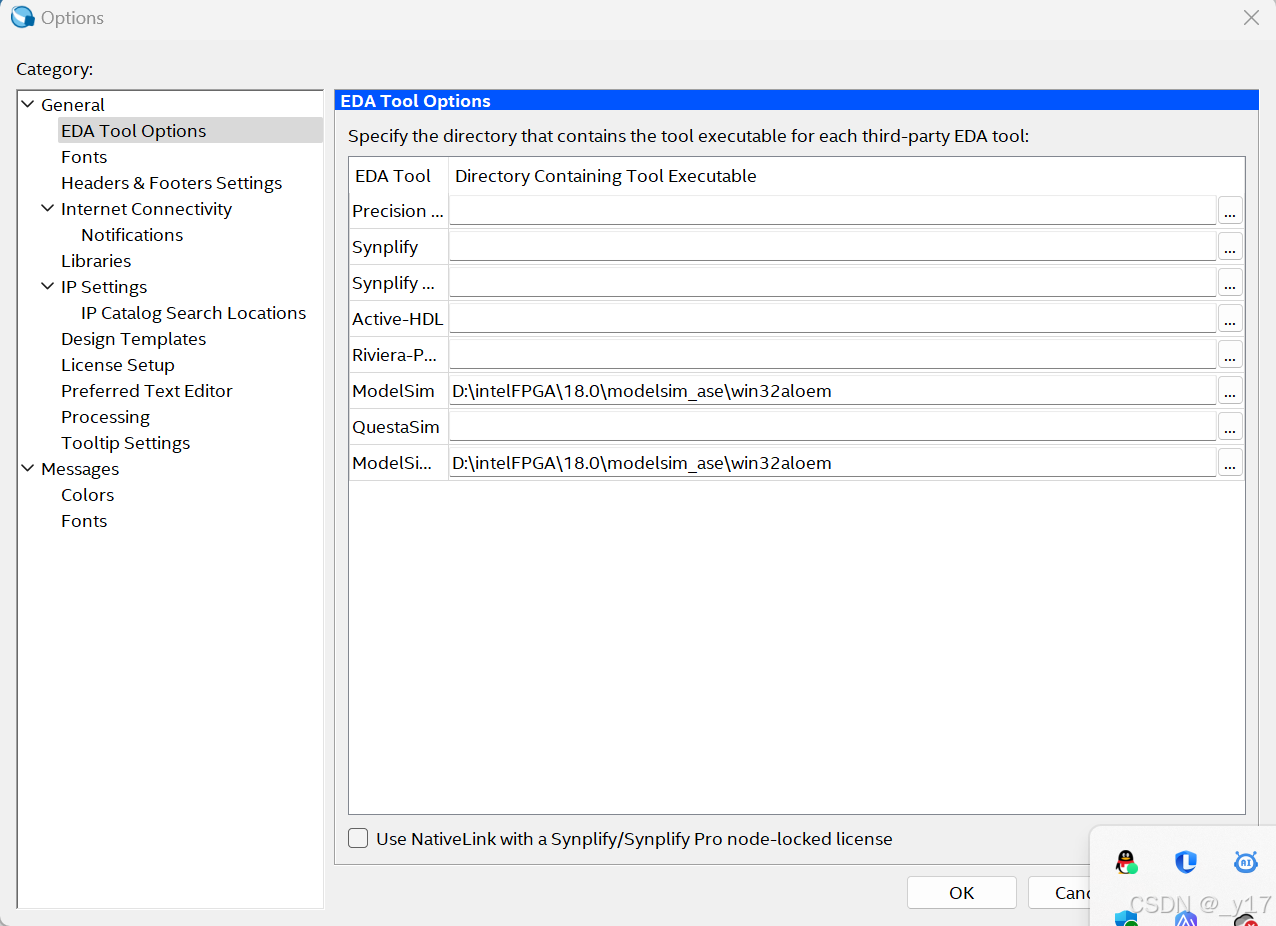Select the General category label

coord(72,105)
